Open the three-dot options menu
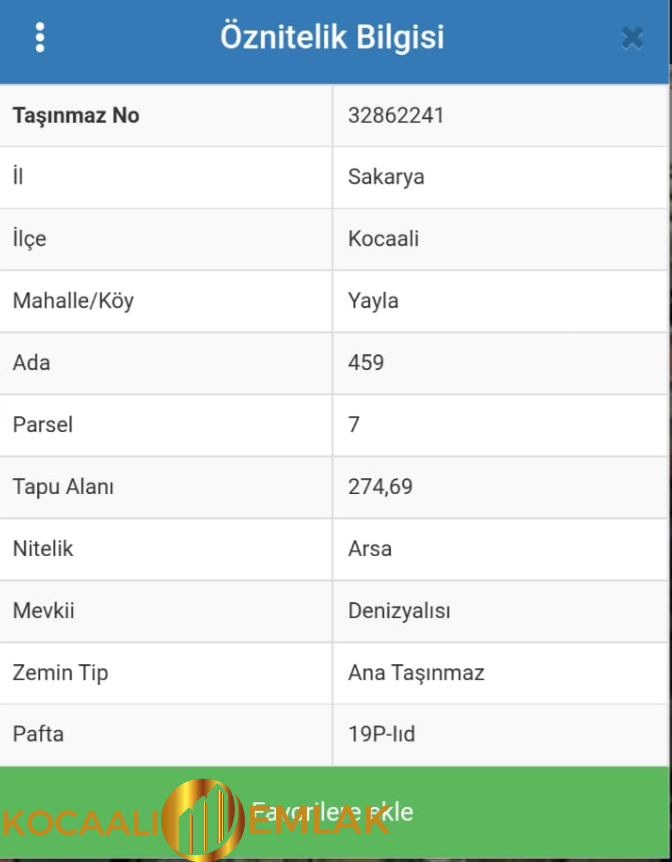Image resolution: width=672 pixels, height=862 pixels. [39, 36]
